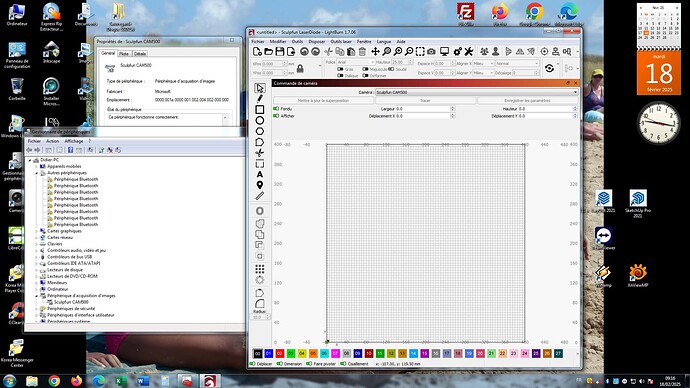This screenshot has width=690, height=388.
Task: Open the Normal style dropdown
Action: pyautogui.click(x=517, y=63)
